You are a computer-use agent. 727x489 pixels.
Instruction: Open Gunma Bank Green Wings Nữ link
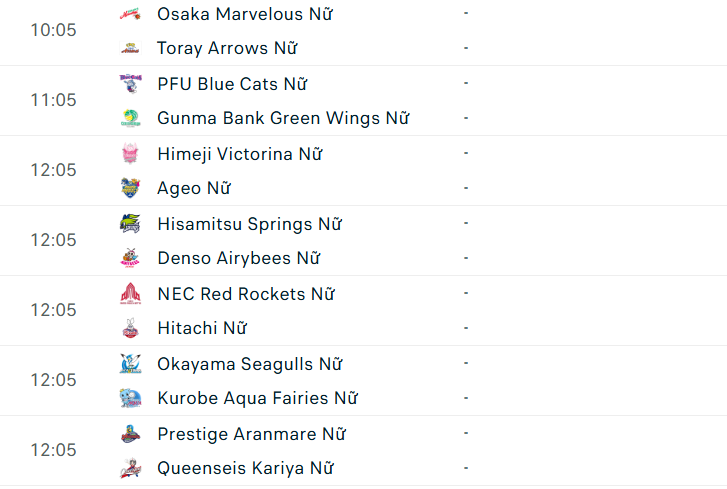click(x=283, y=118)
